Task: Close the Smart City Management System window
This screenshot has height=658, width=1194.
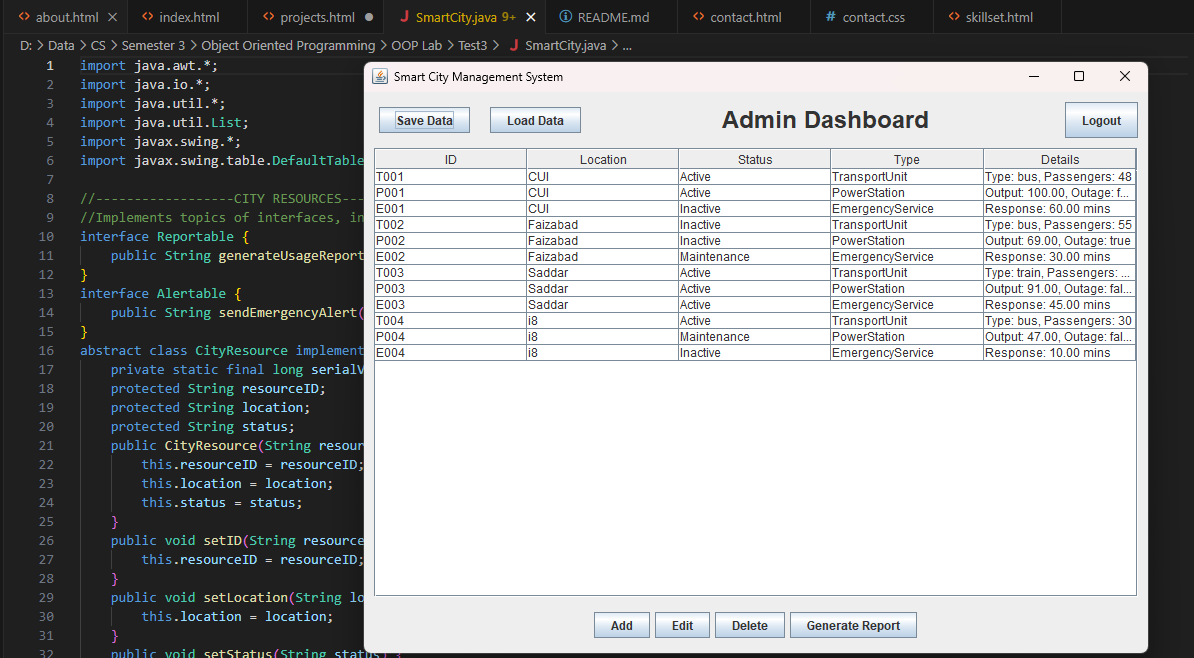Action: coord(1125,76)
